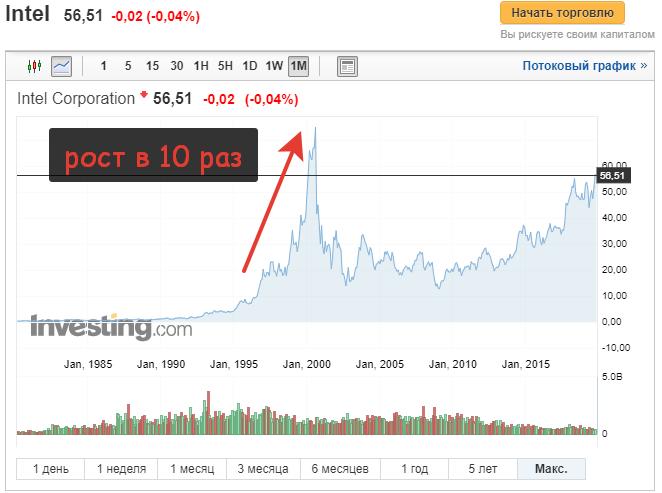
Task: Switch interval to 1H
Action: click(201, 67)
